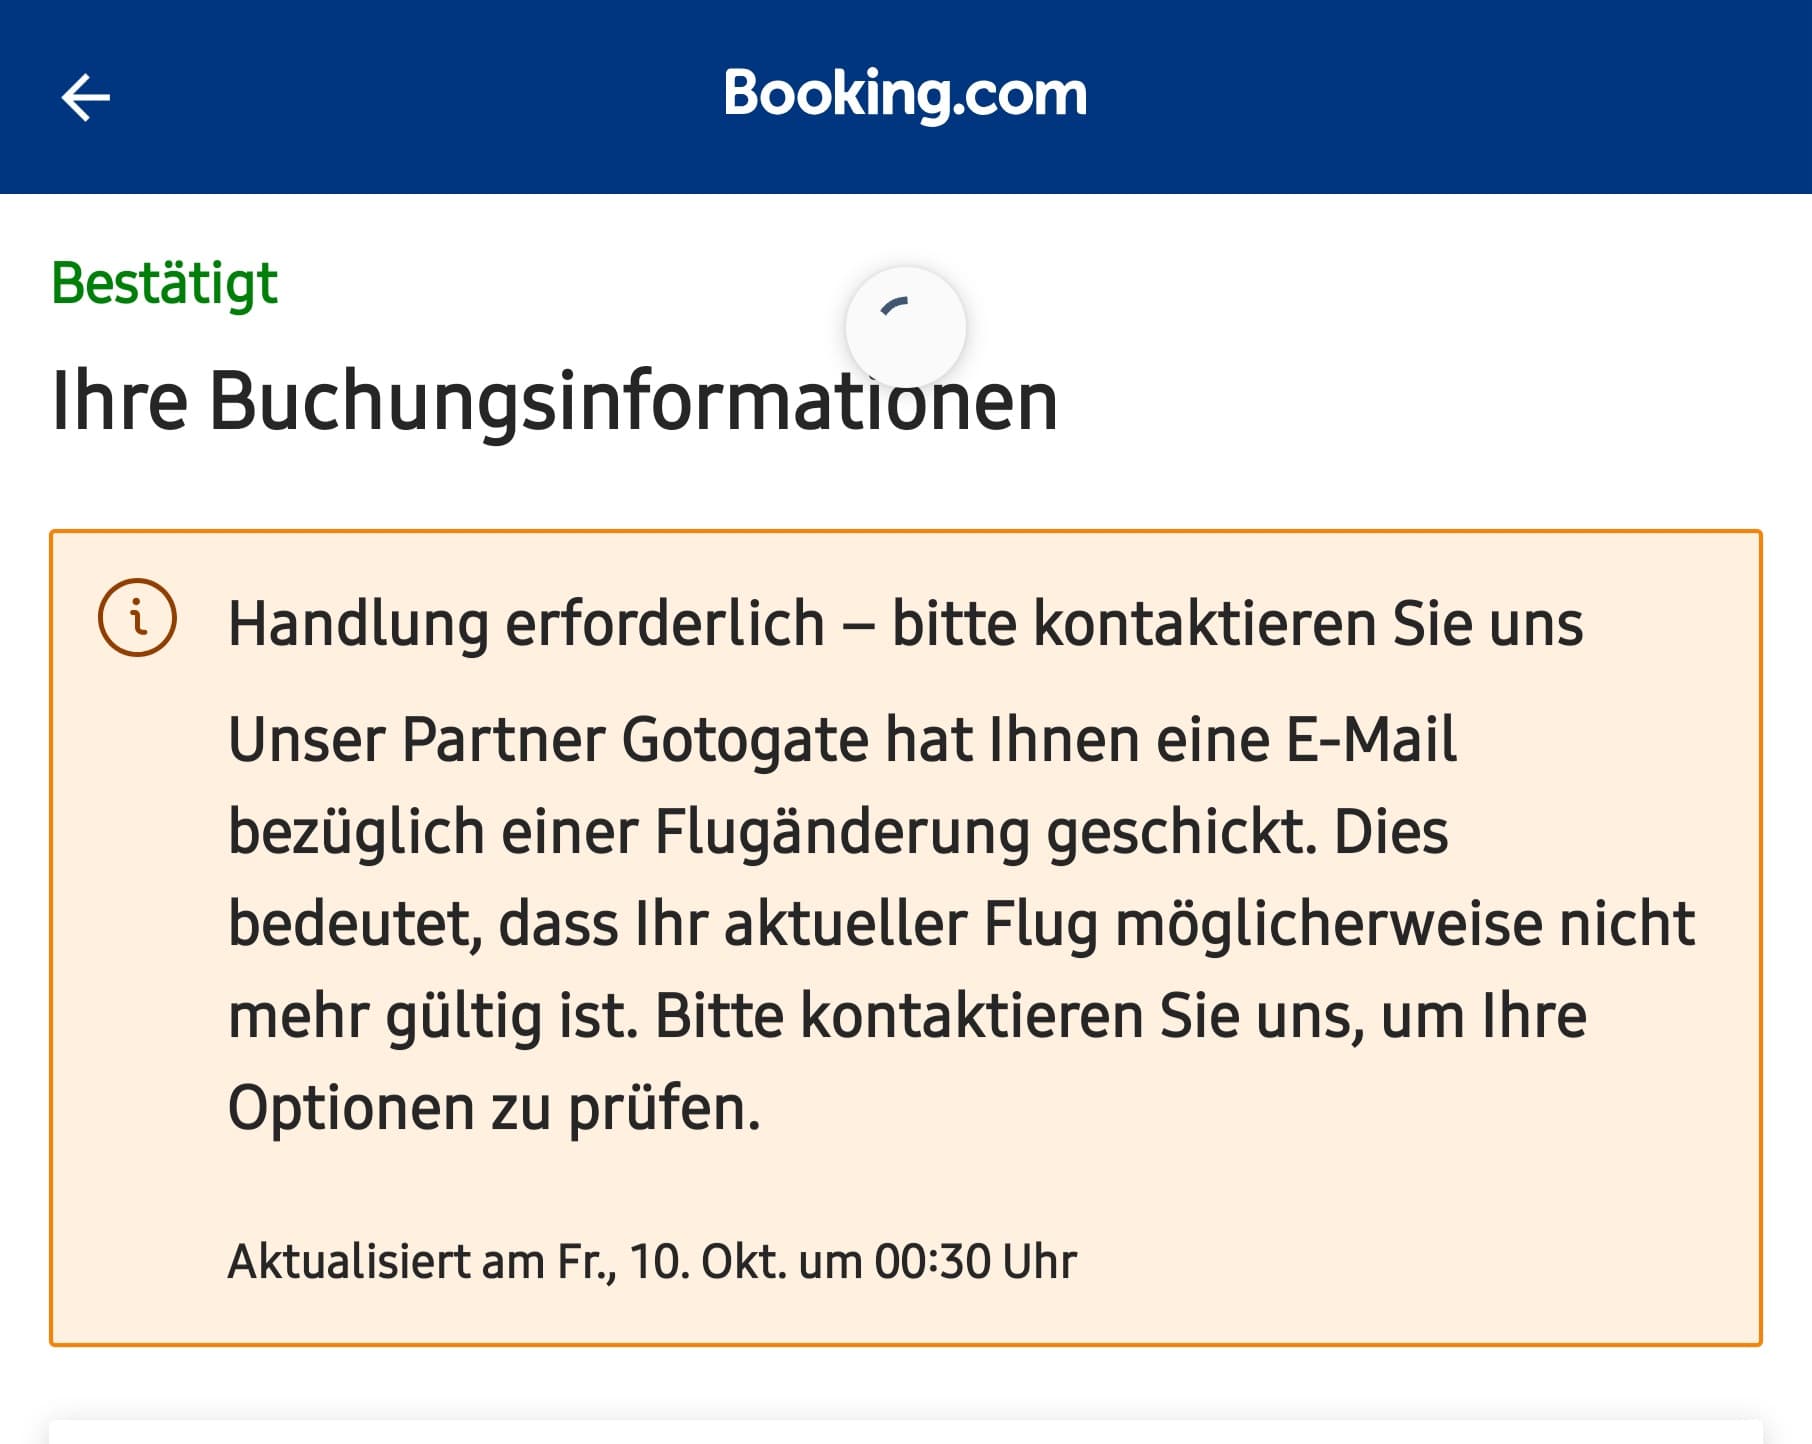Tap the back arrow in the header
Image resolution: width=1812 pixels, height=1444 pixels.
(86, 97)
